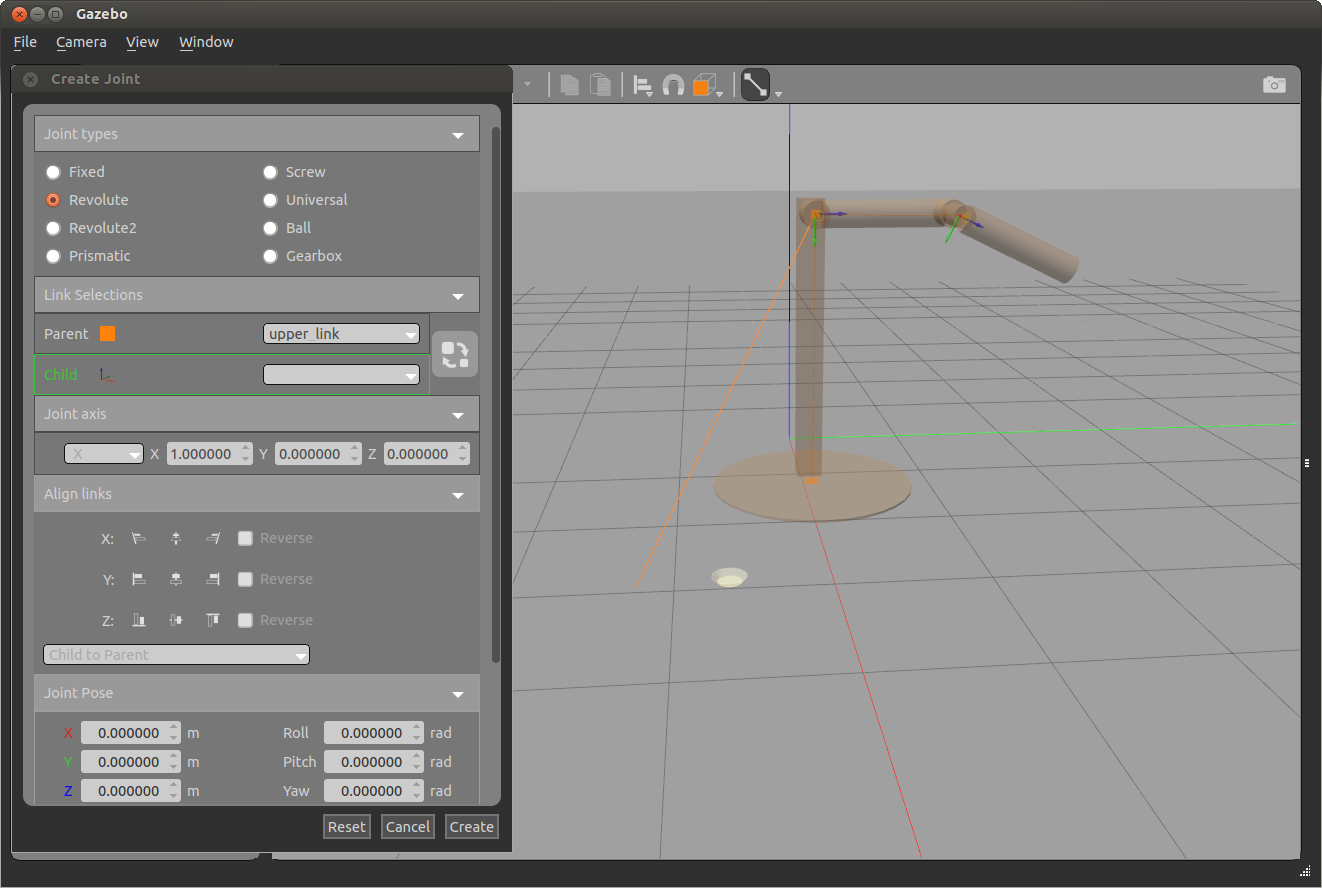Take a screenshot with the camera icon
The height and width of the screenshot is (888, 1322).
[x=1274, y=85]
